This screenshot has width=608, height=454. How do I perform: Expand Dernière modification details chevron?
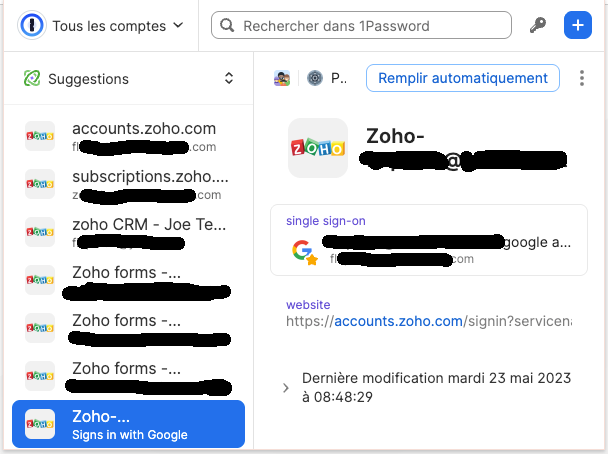click(x=285, y=388)
